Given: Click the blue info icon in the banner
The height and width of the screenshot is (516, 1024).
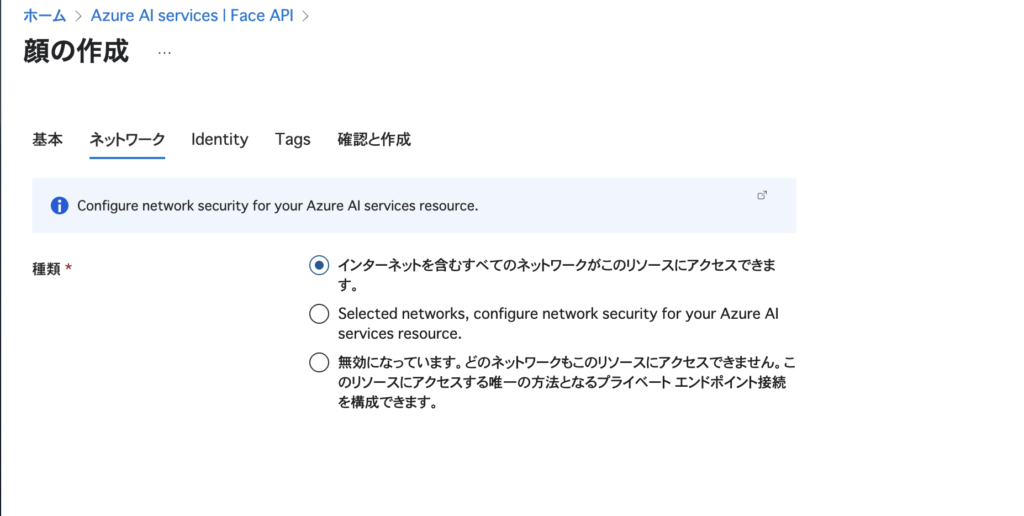Looking at the screenshot, I should pyautogui.click(x=59, y=206).
